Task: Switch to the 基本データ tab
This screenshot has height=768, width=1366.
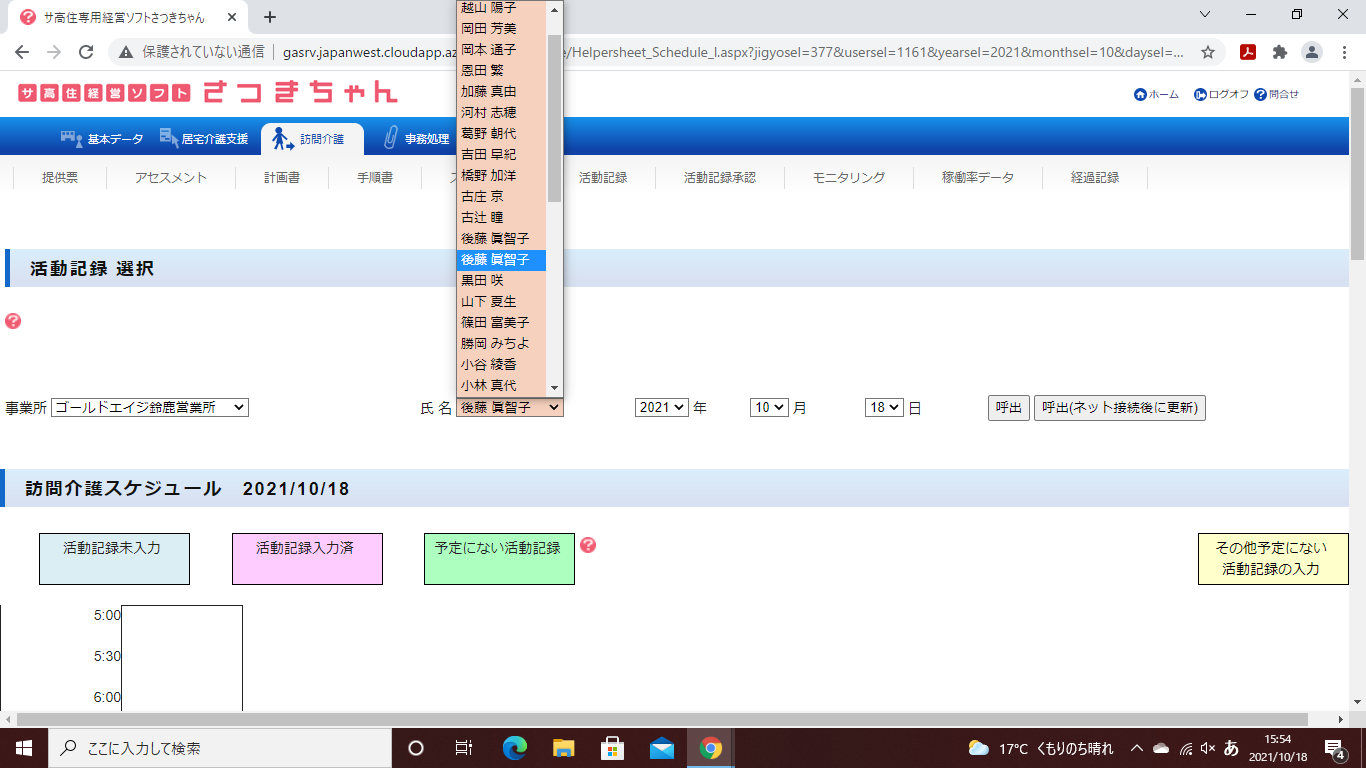Action: [103, 139]
